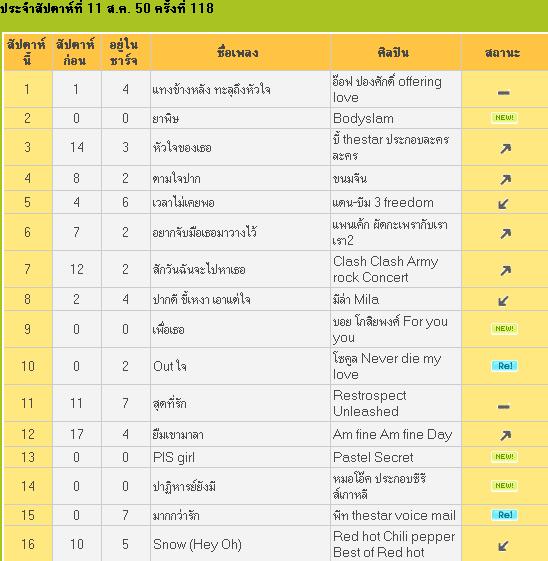Screen dimensions: 548x561
Task: Click the up arrow for Am fine Day row
Action: coord(505,435)
